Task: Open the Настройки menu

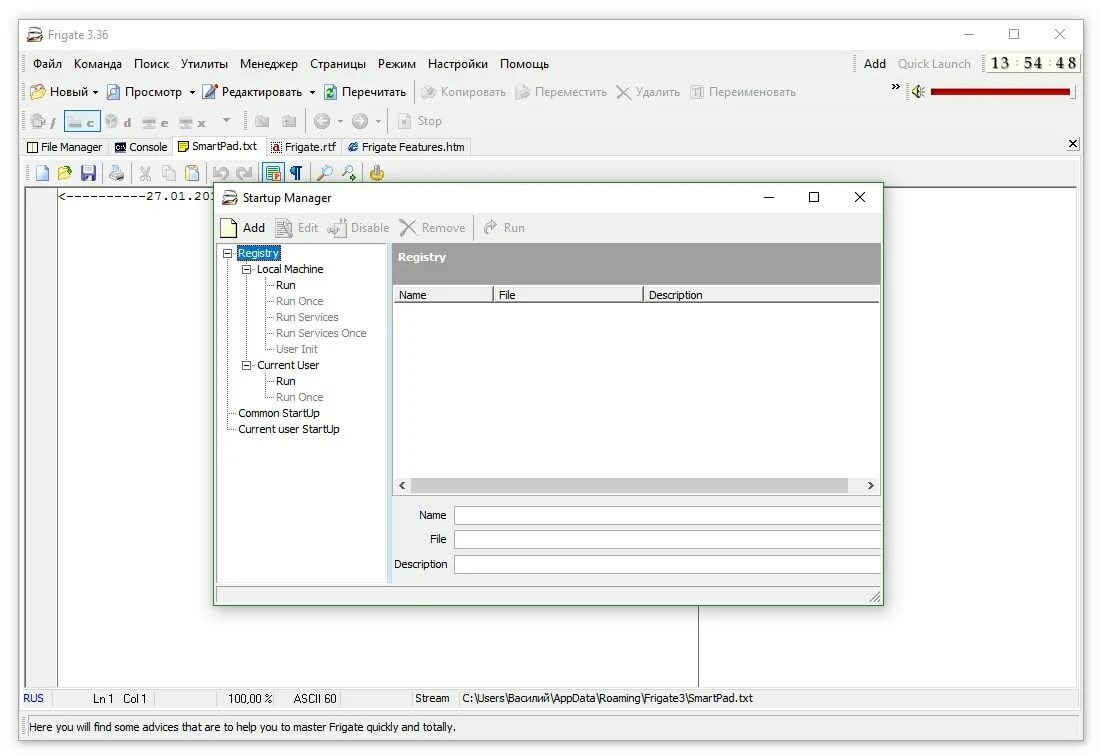Action: (458, 64)
